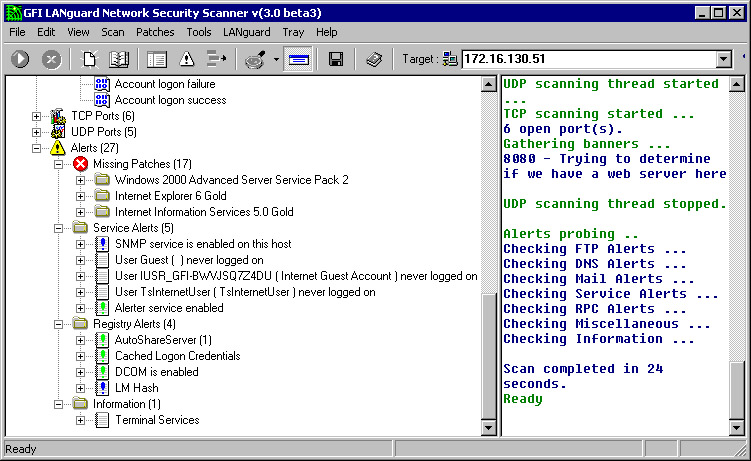
Task: Click the green alert icon beside Alerter service
Action: coord(102,308)
